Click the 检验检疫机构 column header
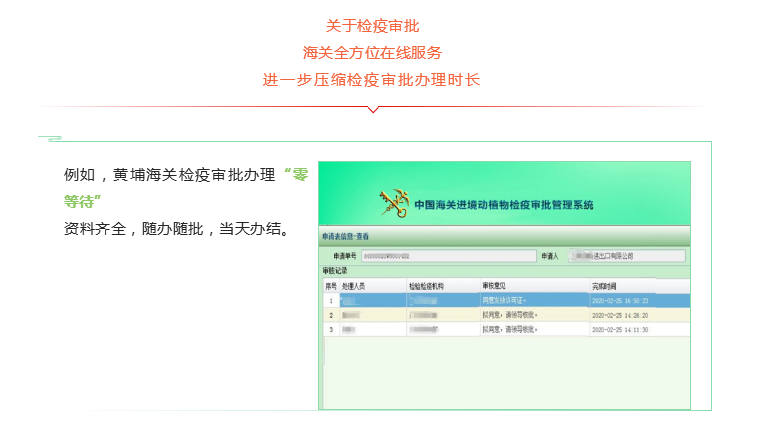768x438 pixels. tap(426, 286)
